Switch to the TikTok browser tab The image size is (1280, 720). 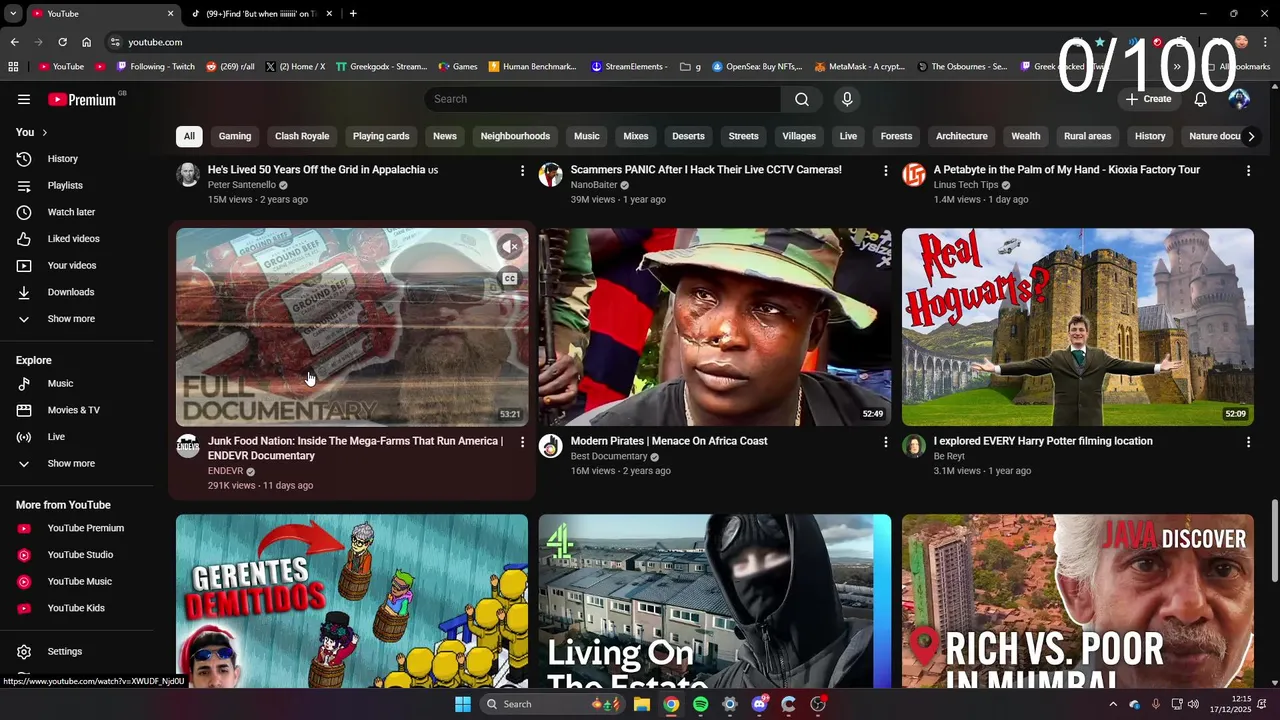[x=262, y=13]
